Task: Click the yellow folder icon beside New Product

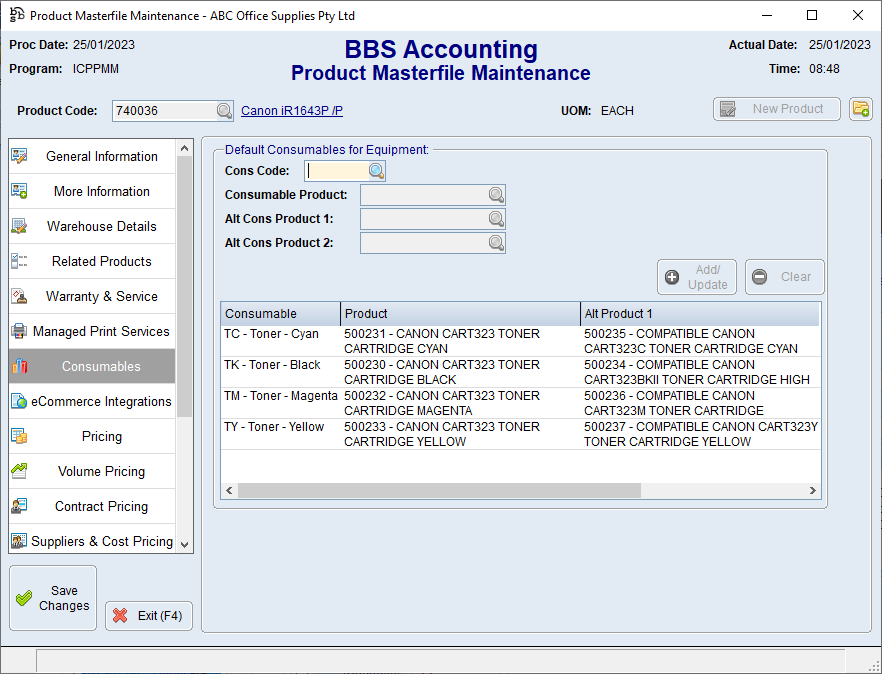Action: [860, 109]
